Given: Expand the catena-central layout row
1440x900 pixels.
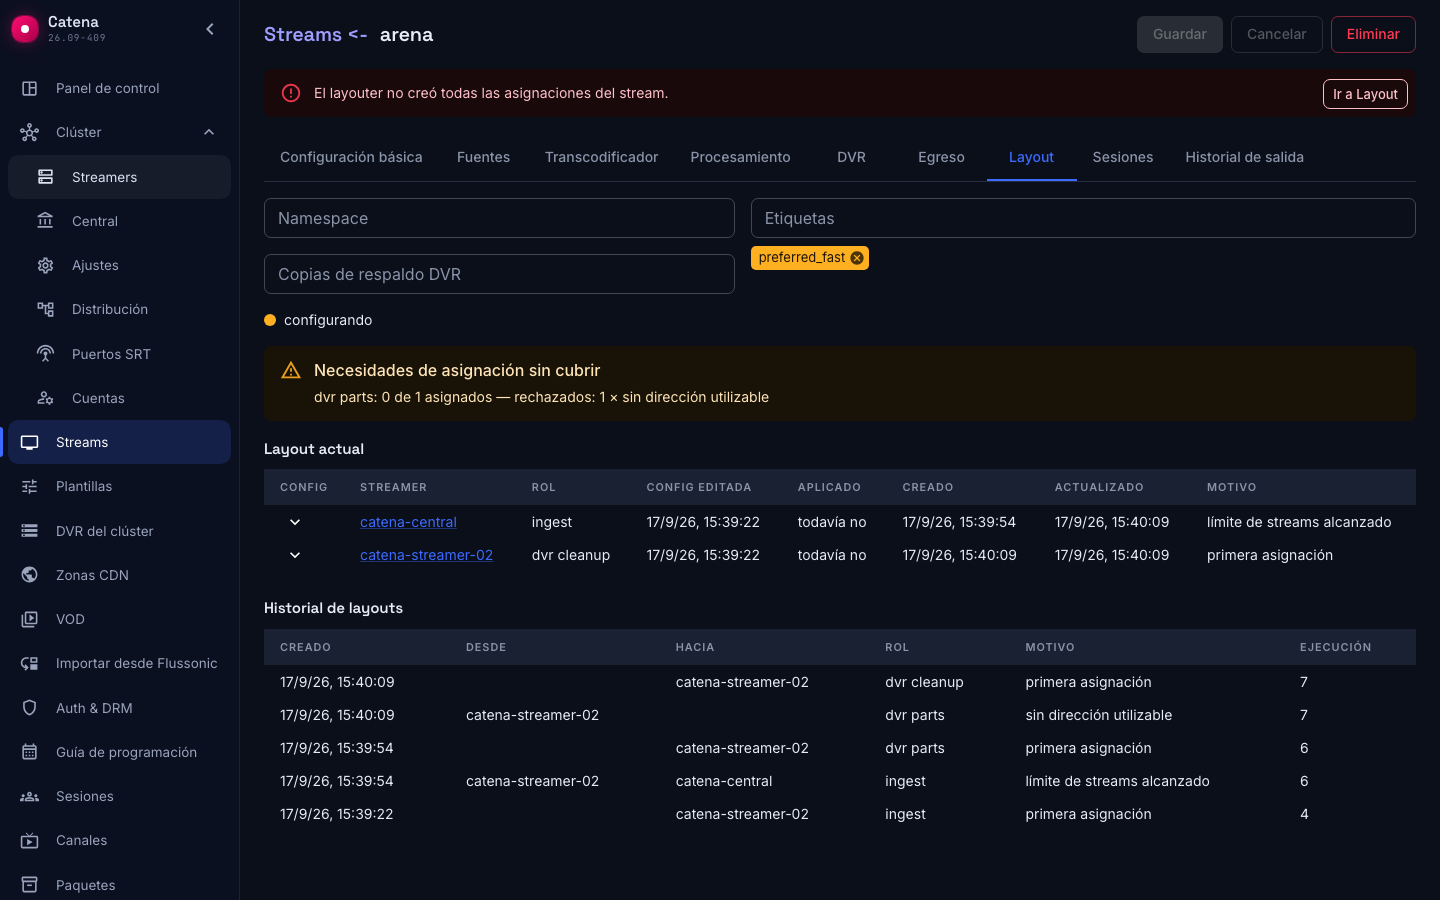Looking at the screenshot, I should pos(295,522).
